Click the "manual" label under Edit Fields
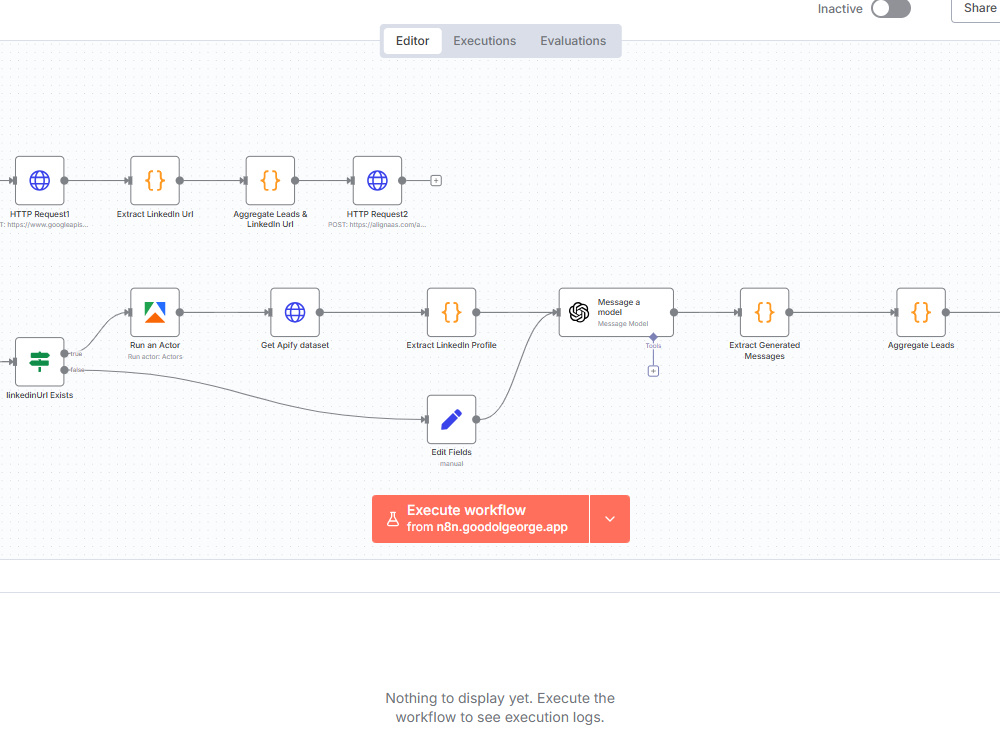 click(452, 464)
